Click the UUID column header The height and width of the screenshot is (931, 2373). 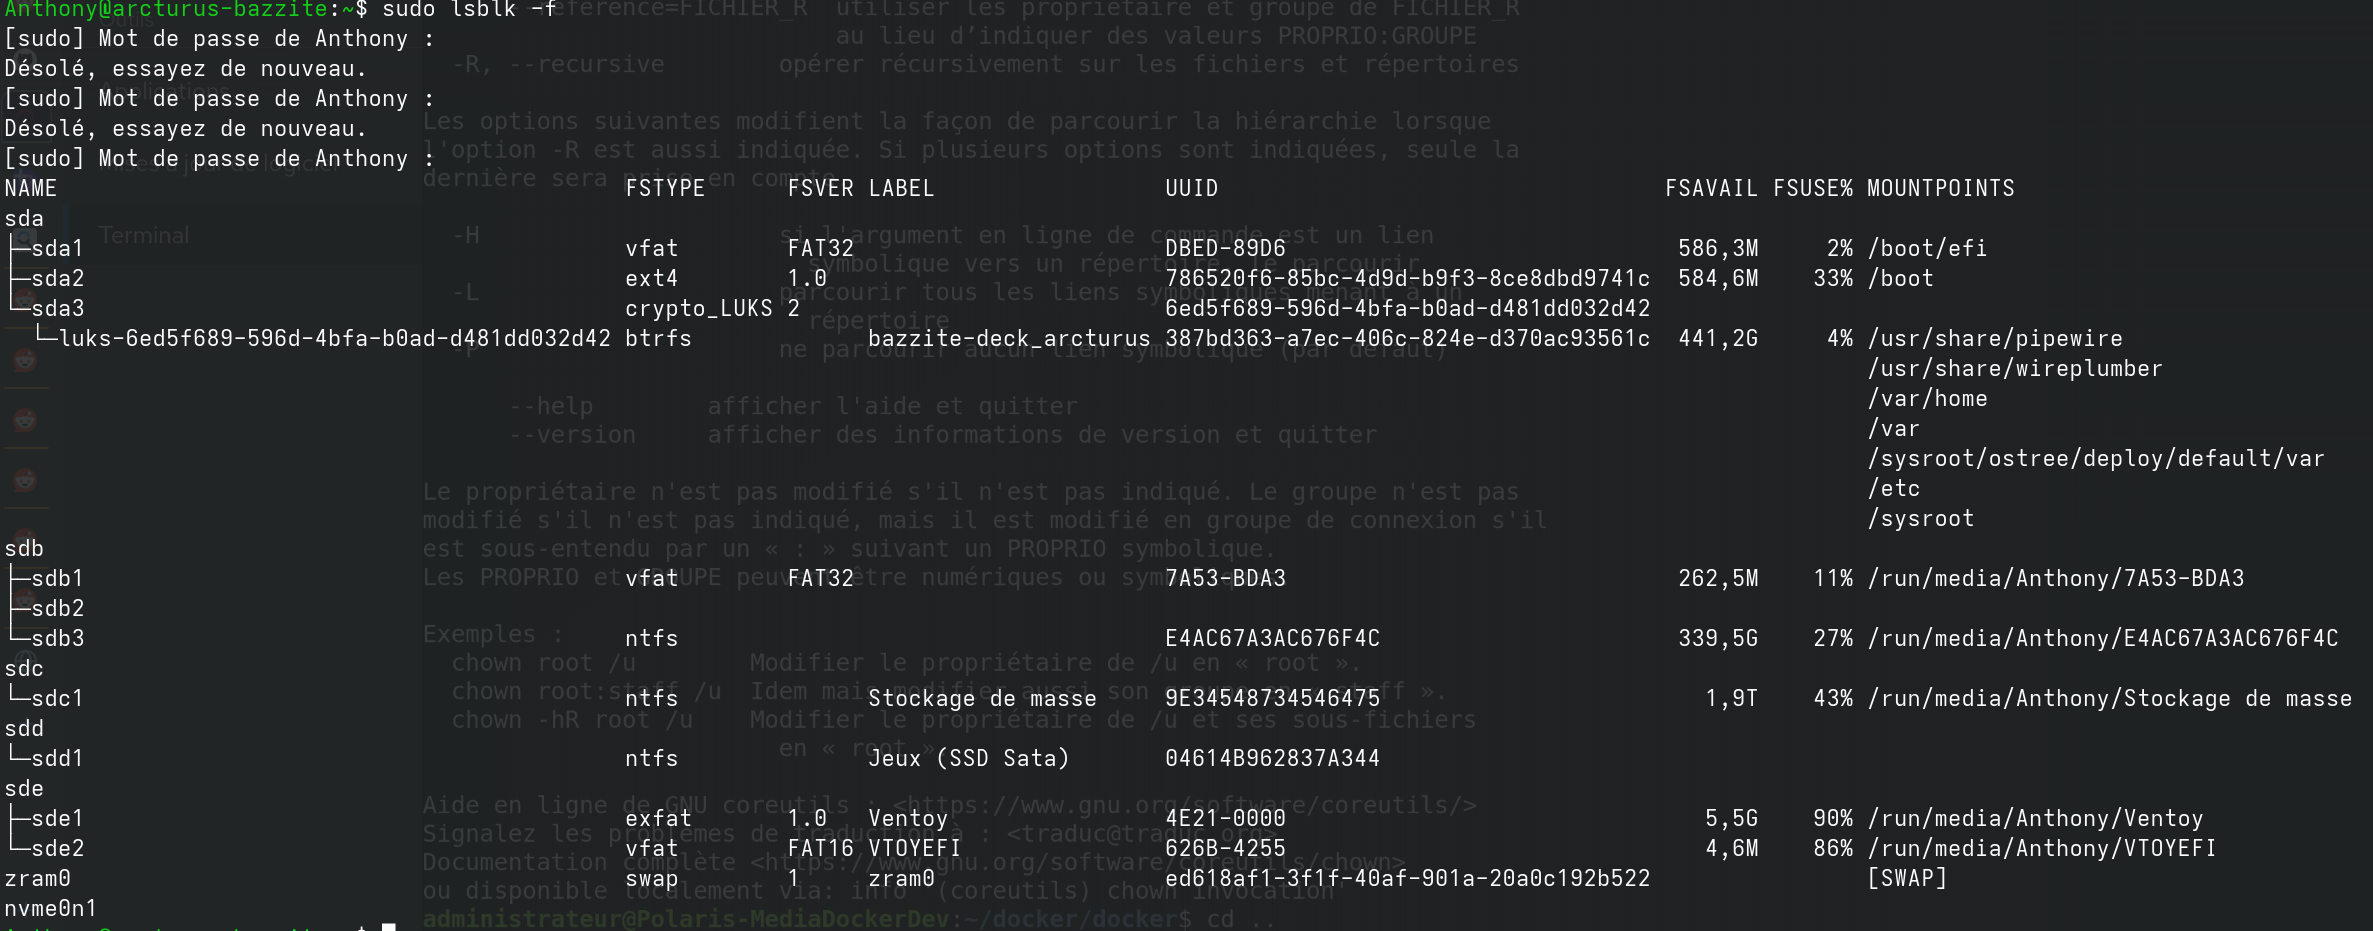click(x=1191, y=188)
